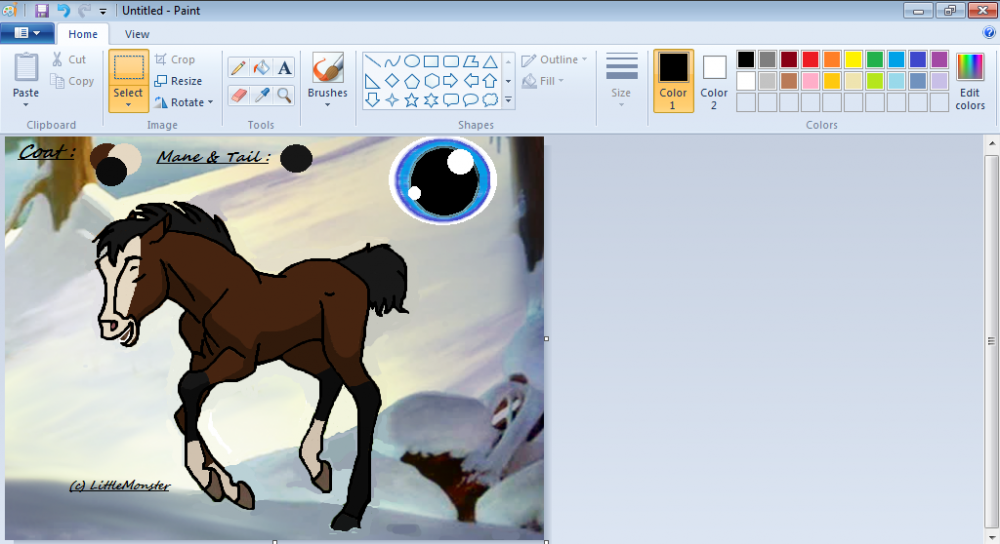Pick the Polygon shape

(471, 62)
